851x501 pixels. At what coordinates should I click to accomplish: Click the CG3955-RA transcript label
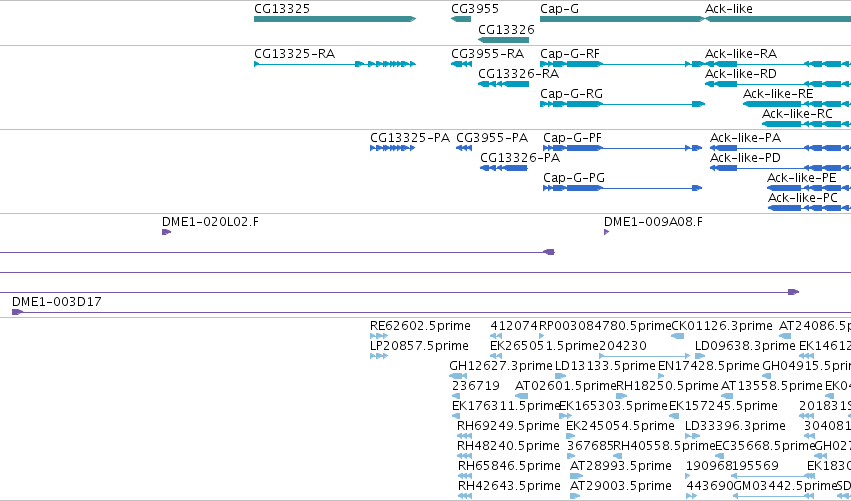(487, 54)
